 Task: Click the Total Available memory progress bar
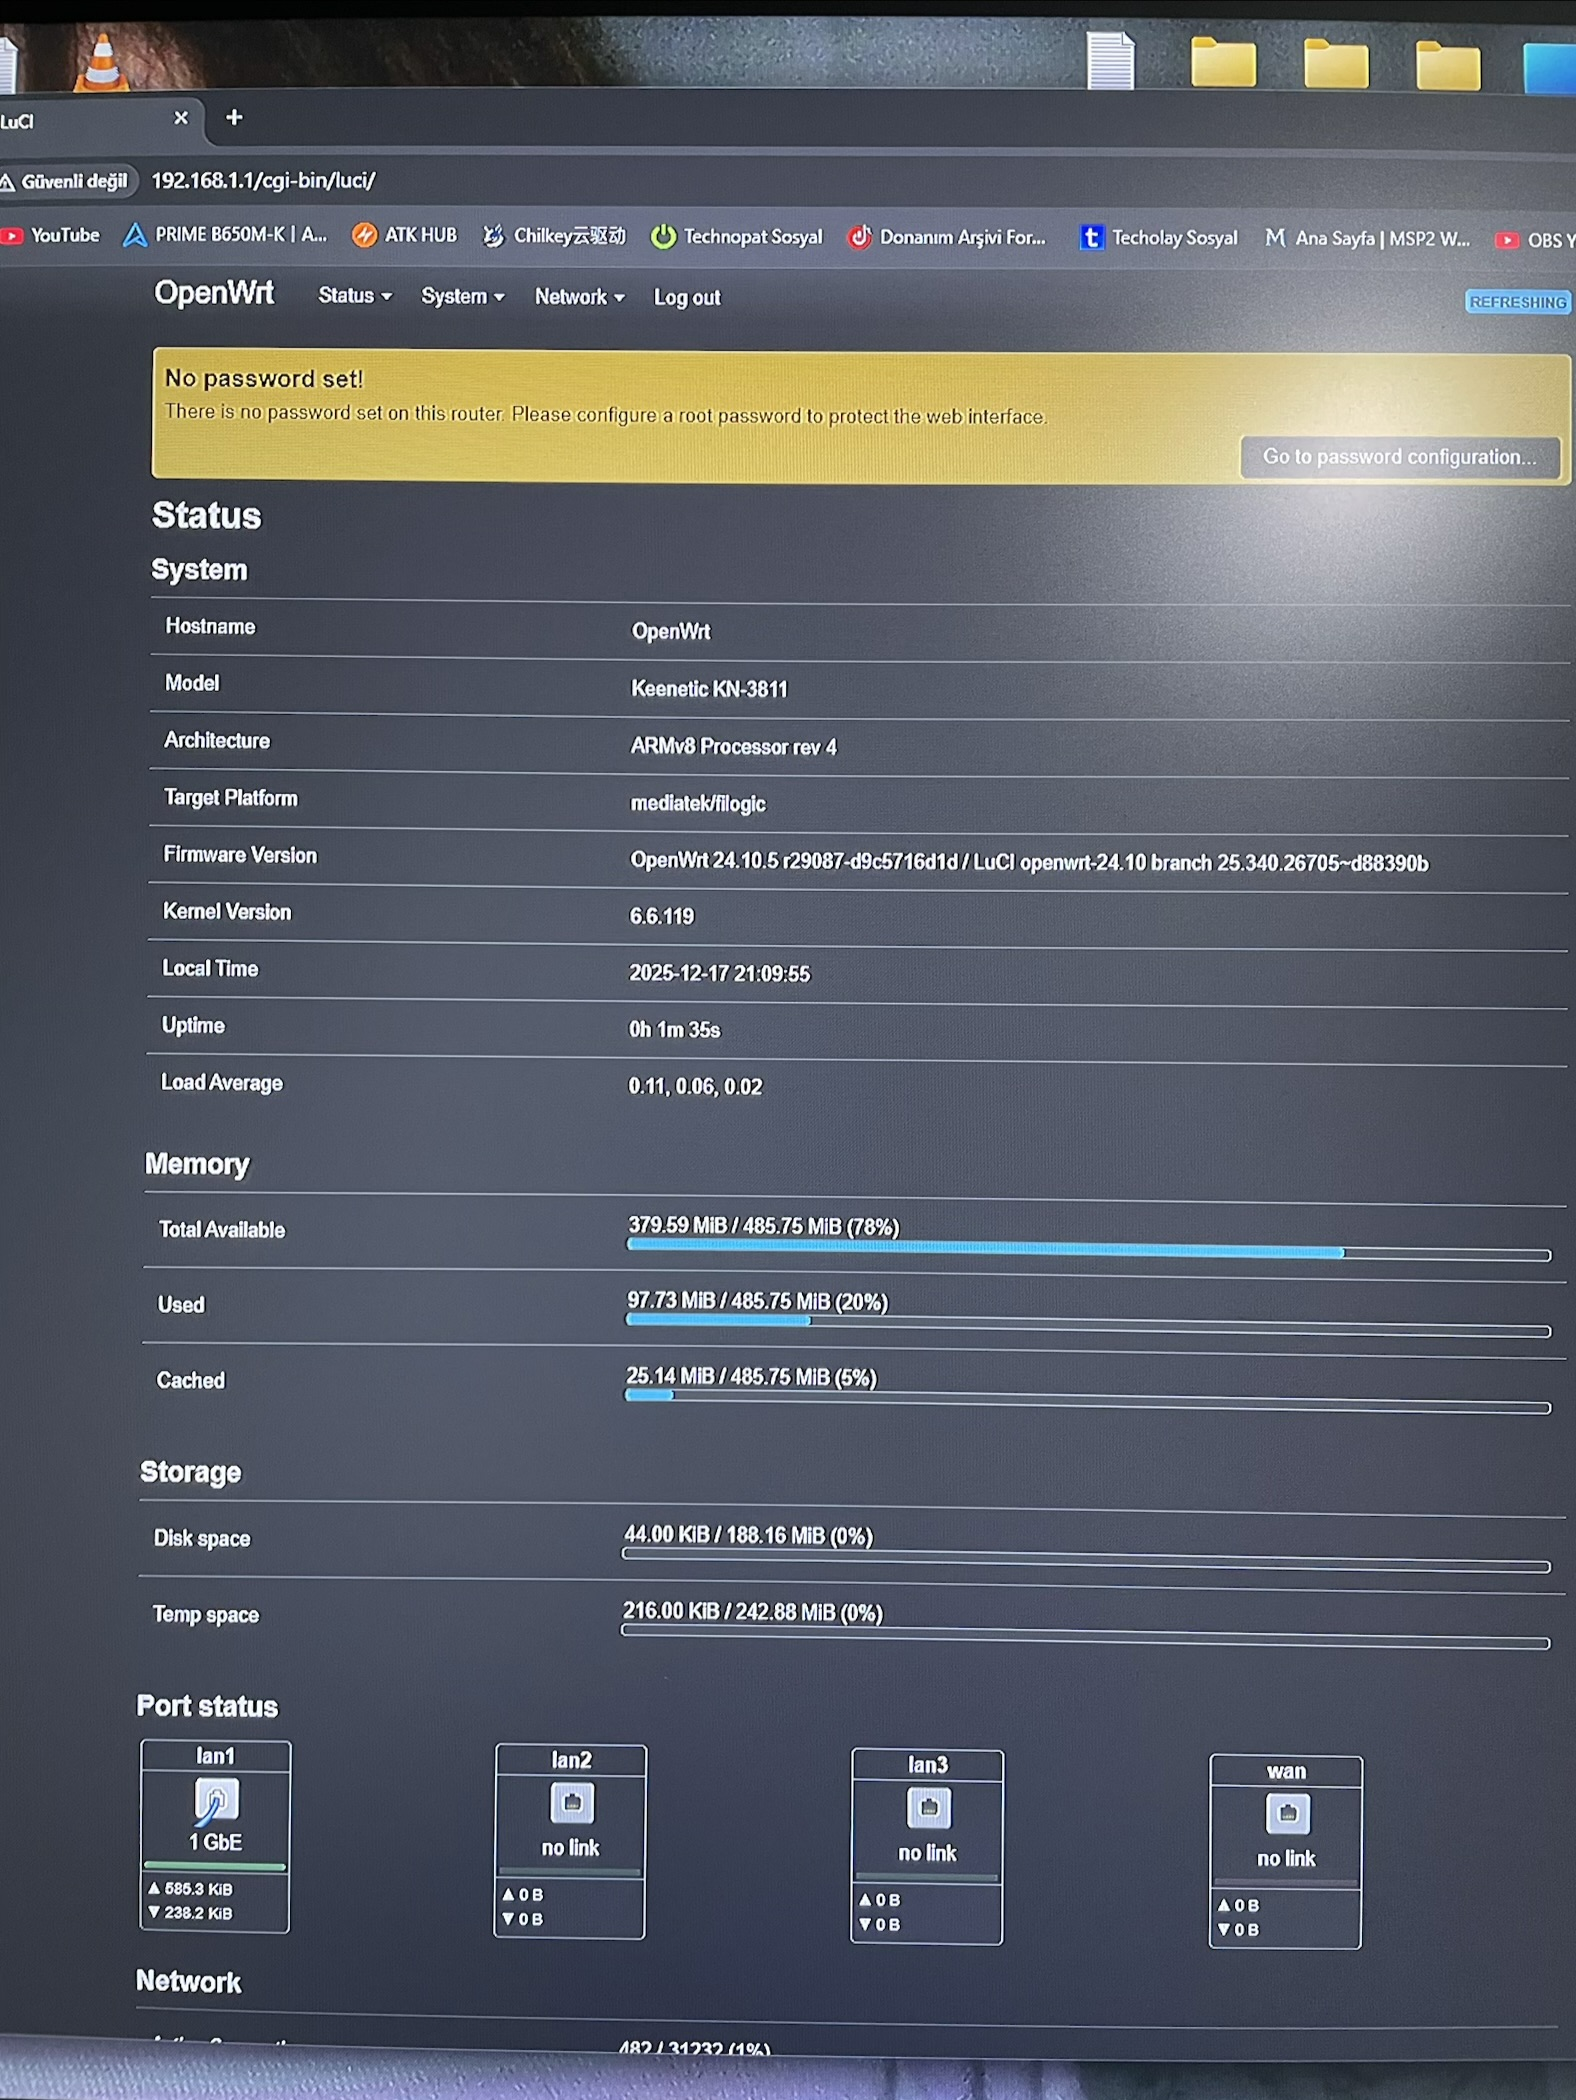point(1088,1252)
